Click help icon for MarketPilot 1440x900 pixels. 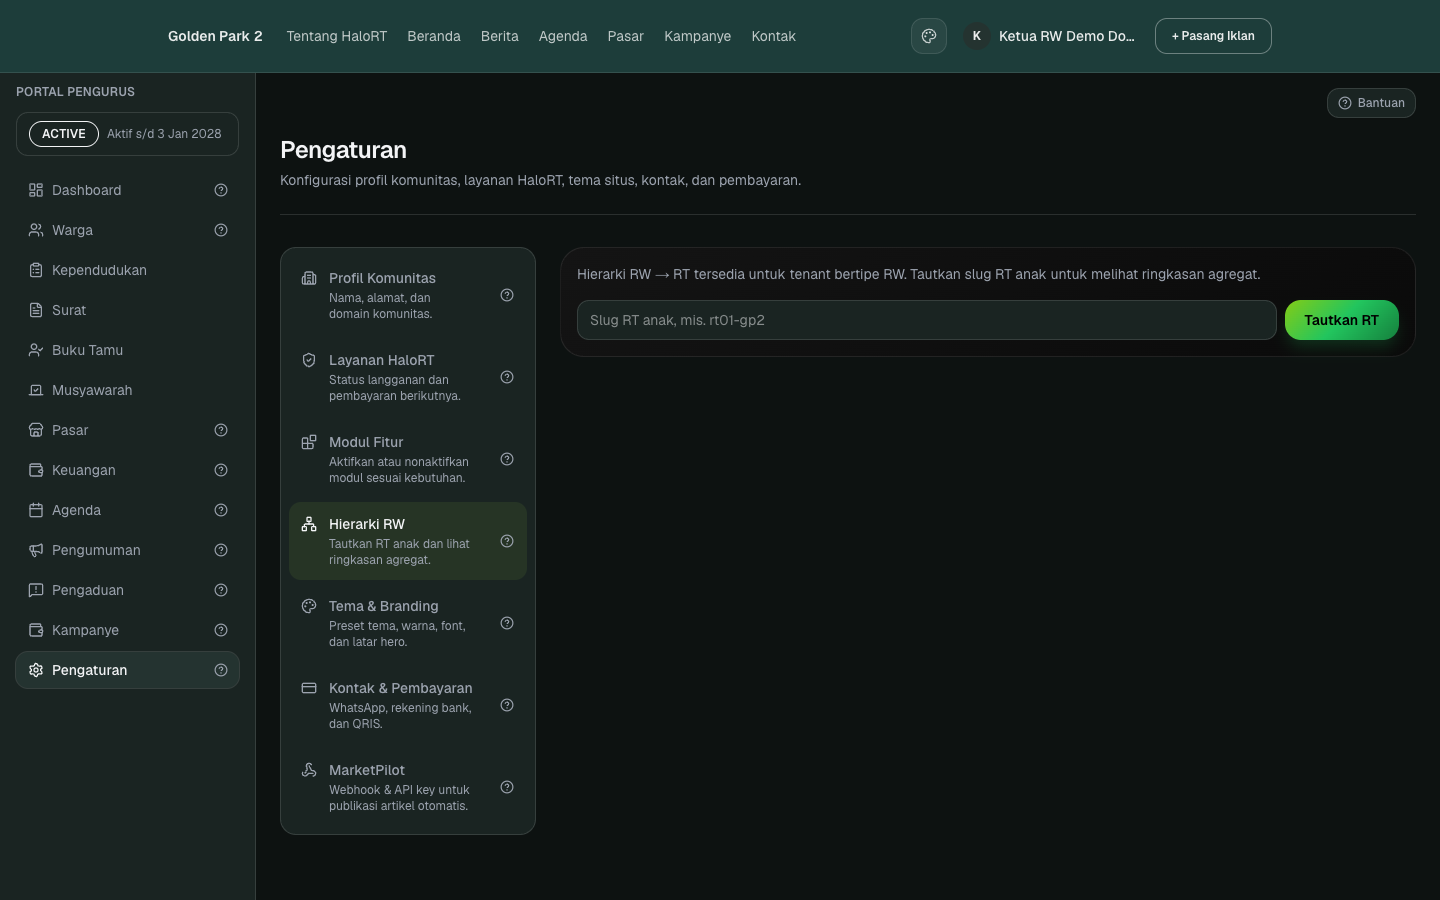click(507, 787)
